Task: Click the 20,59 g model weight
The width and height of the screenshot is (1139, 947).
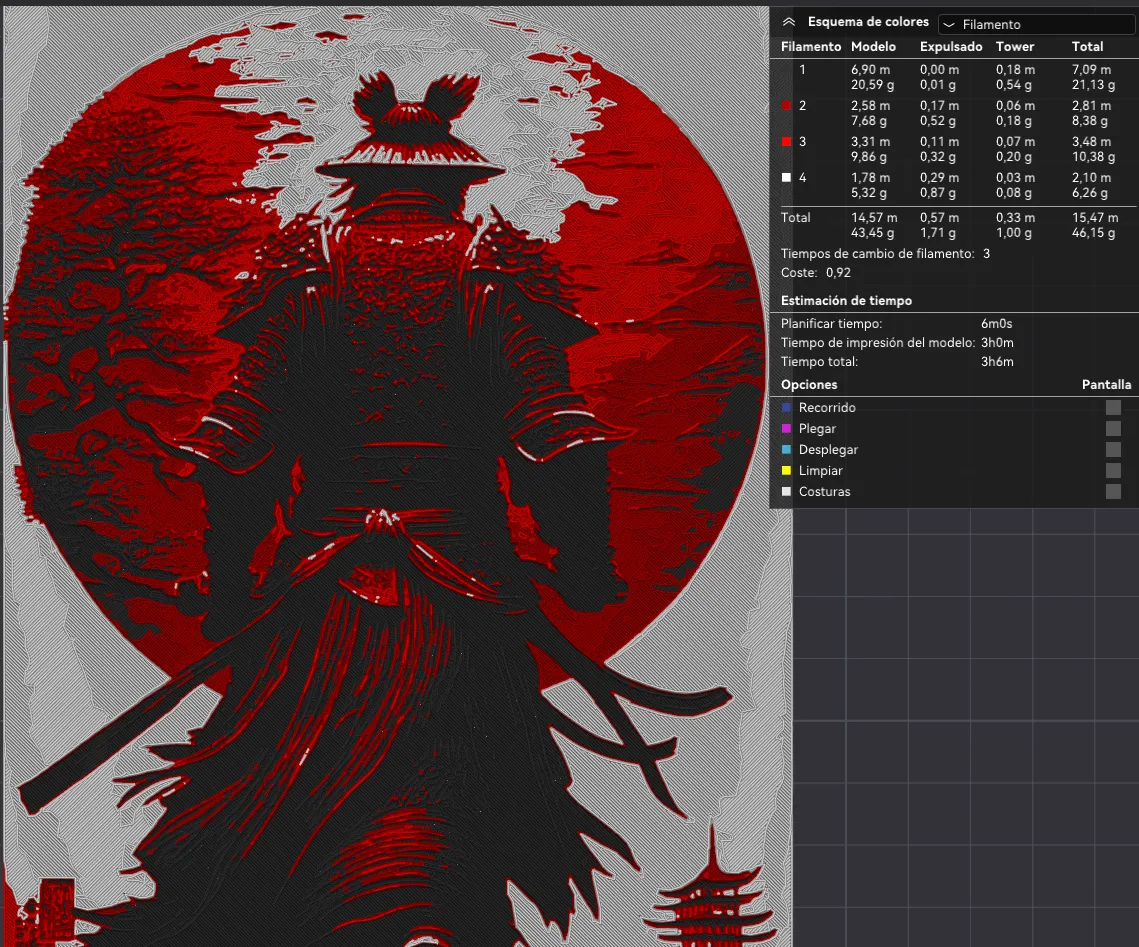Action: coord(872,85)
